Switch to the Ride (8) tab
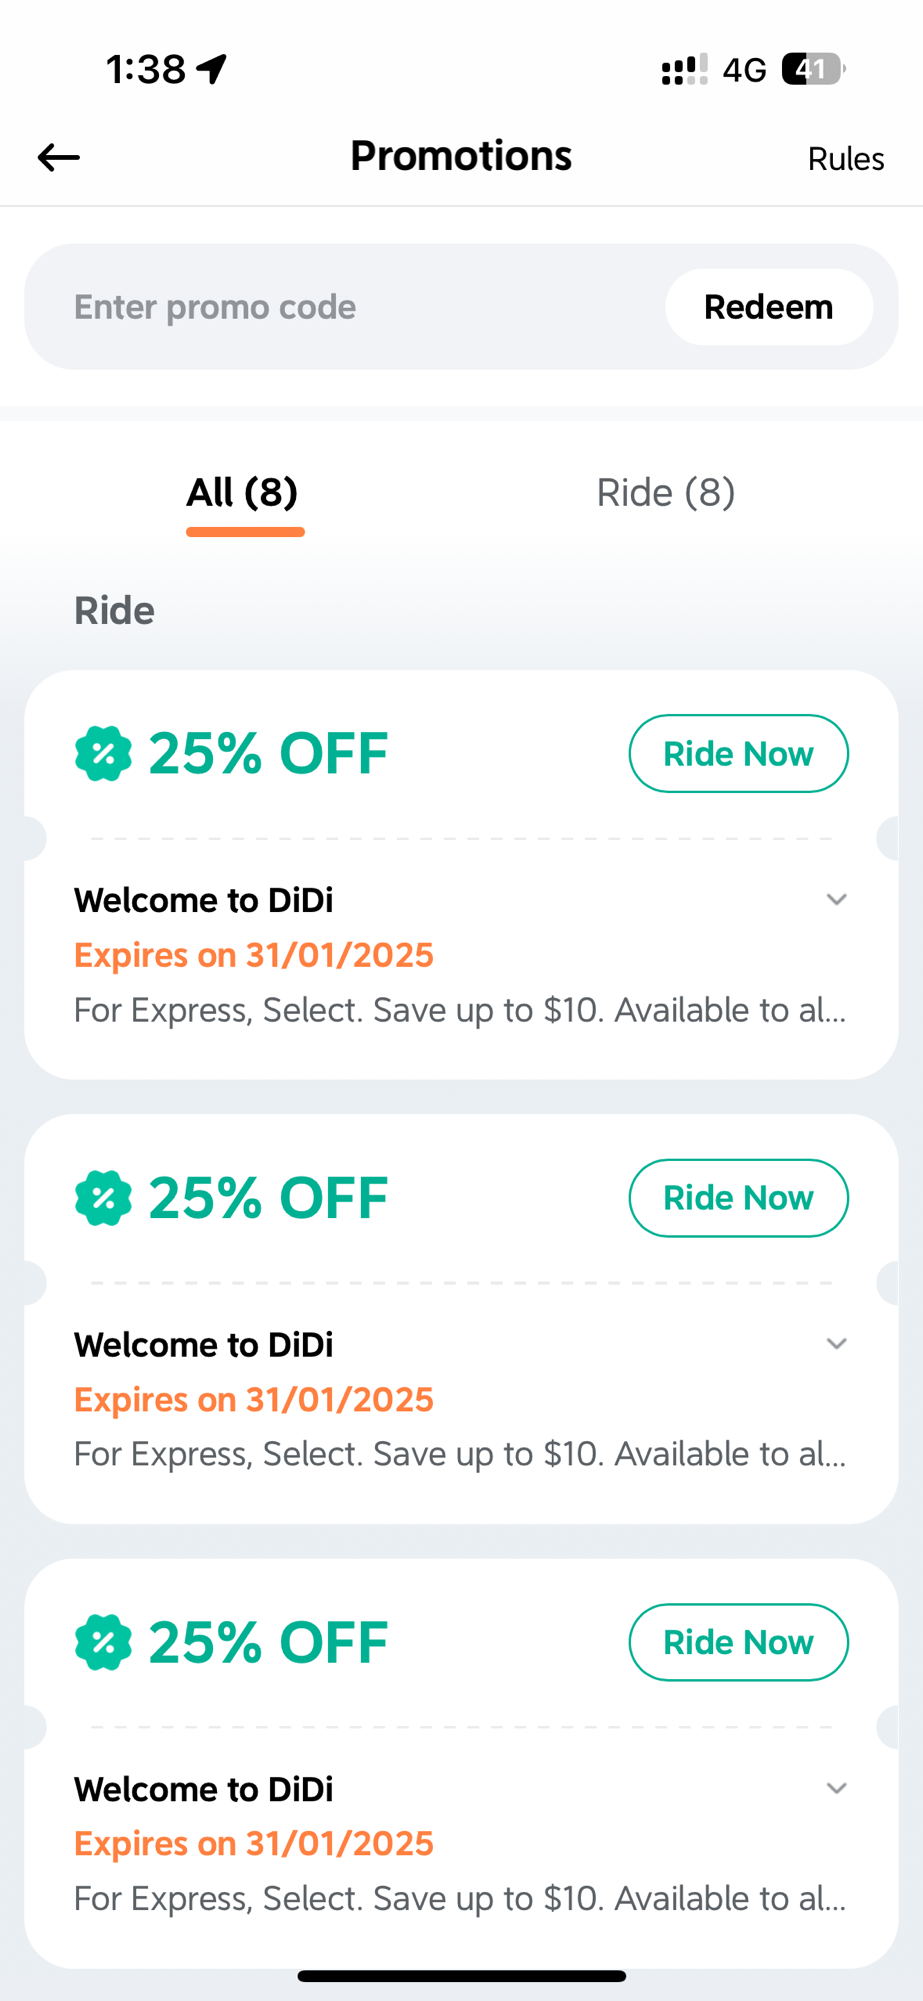 tap(665, 493)
